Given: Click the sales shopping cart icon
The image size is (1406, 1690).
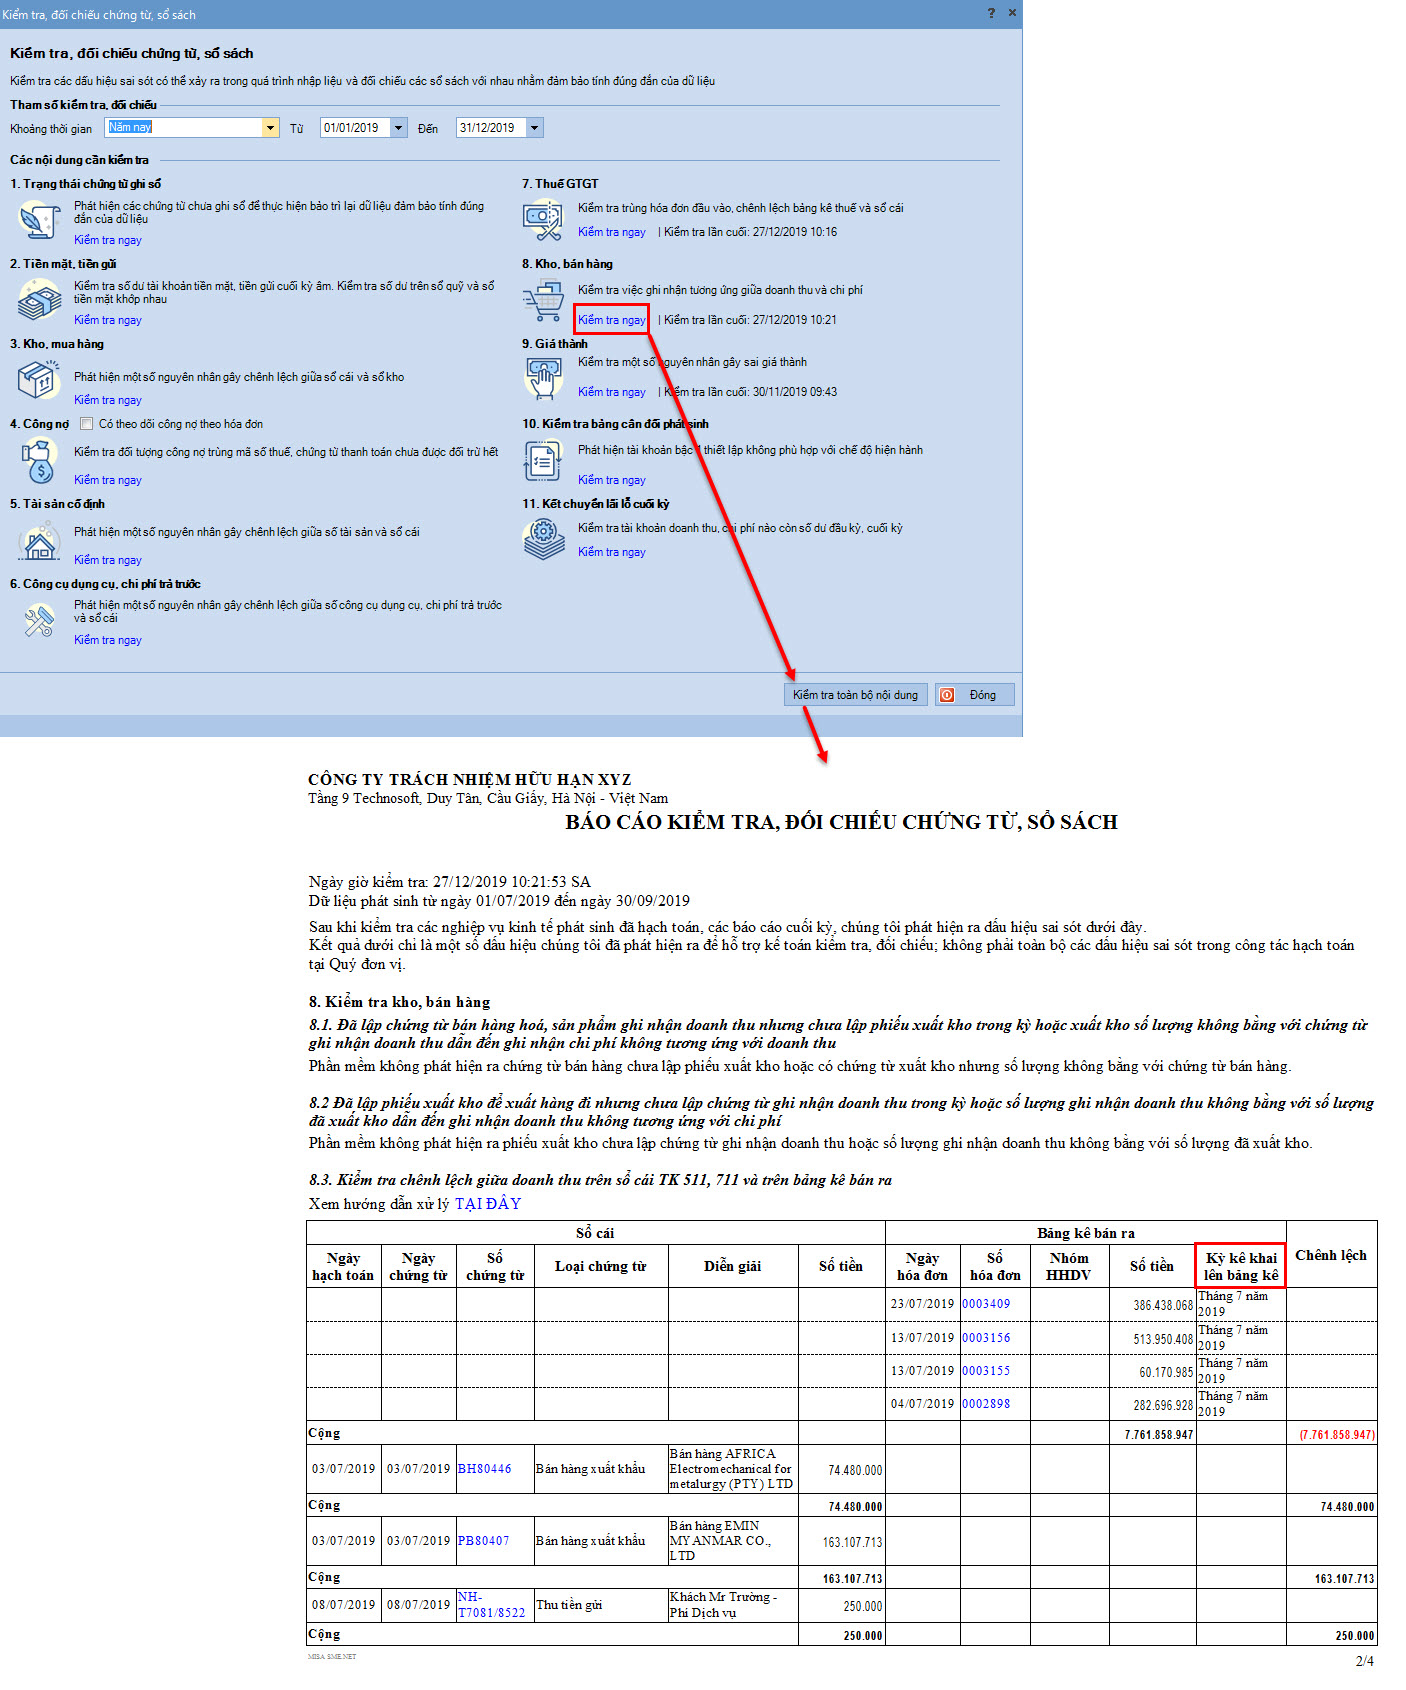Looking at the screenshot, I should [543, 301].
